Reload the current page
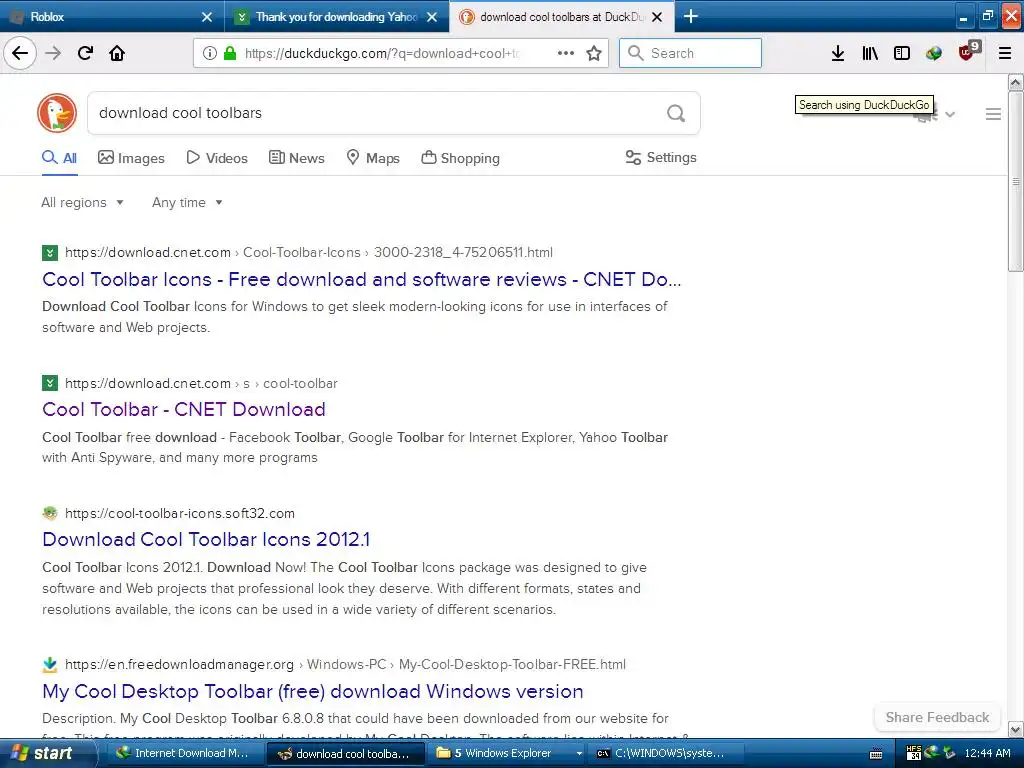 [x=85, y=53]
